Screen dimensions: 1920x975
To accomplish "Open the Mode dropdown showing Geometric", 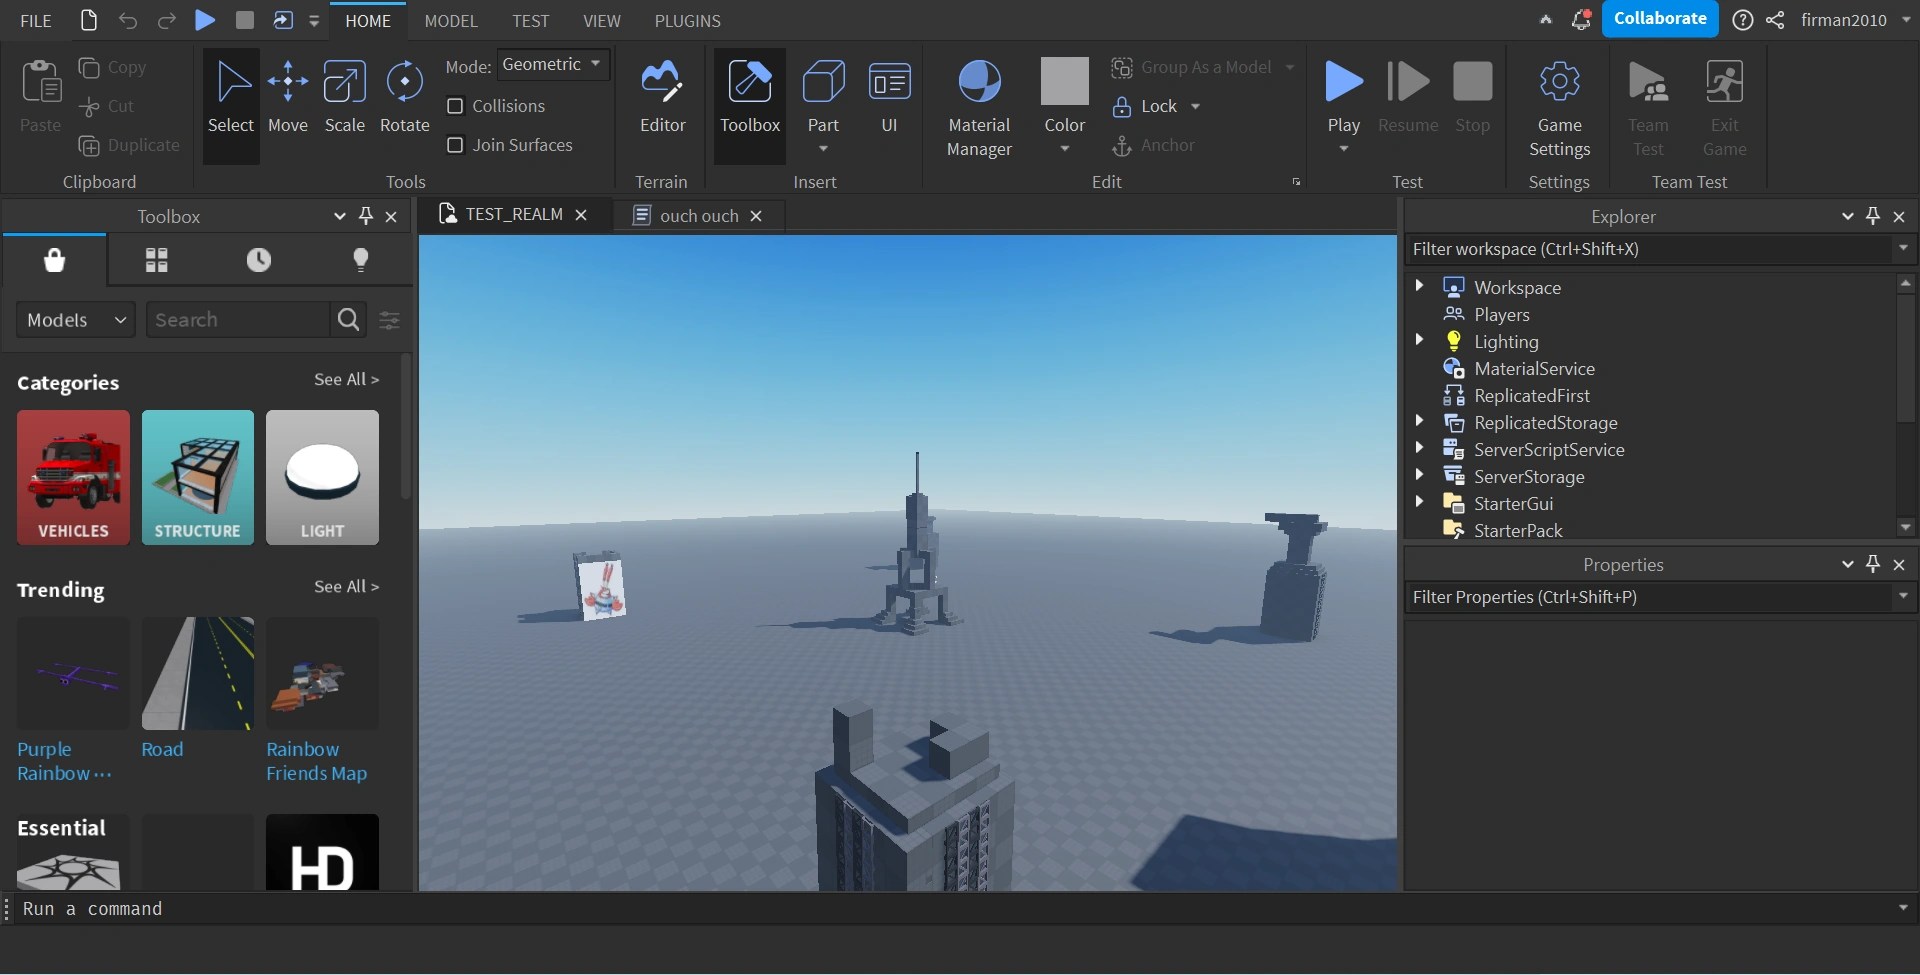I will pyautogui.click(x=553, y=65).
